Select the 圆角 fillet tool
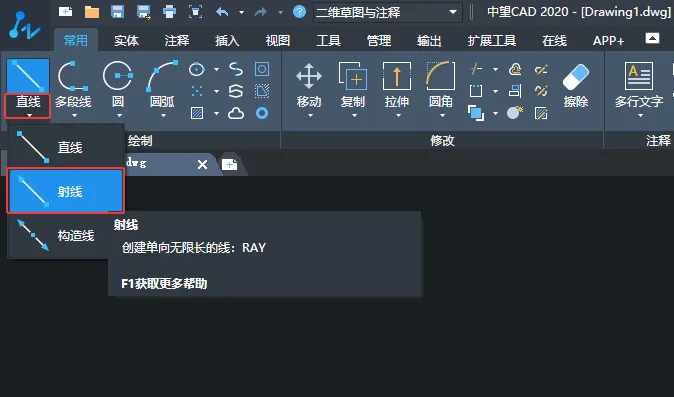The image size is (674, 397). [441, 85]
